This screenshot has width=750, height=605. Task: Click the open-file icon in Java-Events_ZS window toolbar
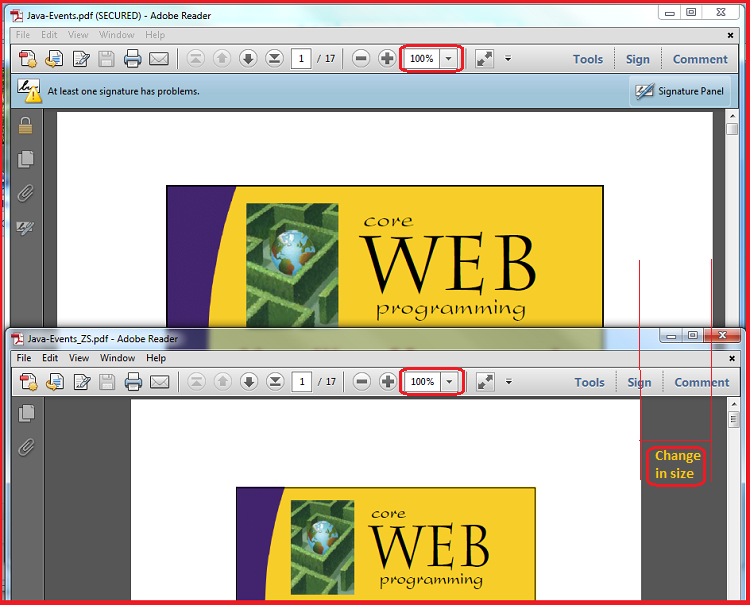[55, 382]
